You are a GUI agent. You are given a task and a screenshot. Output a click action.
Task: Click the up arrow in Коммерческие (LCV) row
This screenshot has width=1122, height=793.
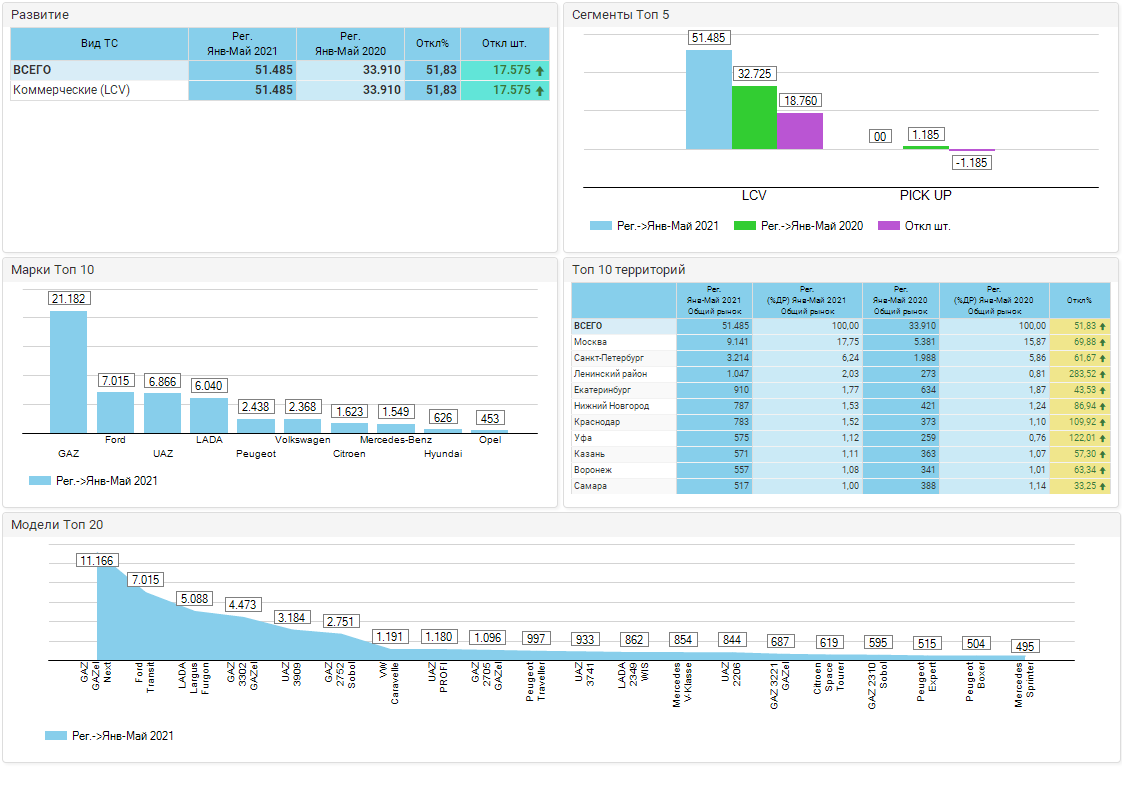click(540, 90)
